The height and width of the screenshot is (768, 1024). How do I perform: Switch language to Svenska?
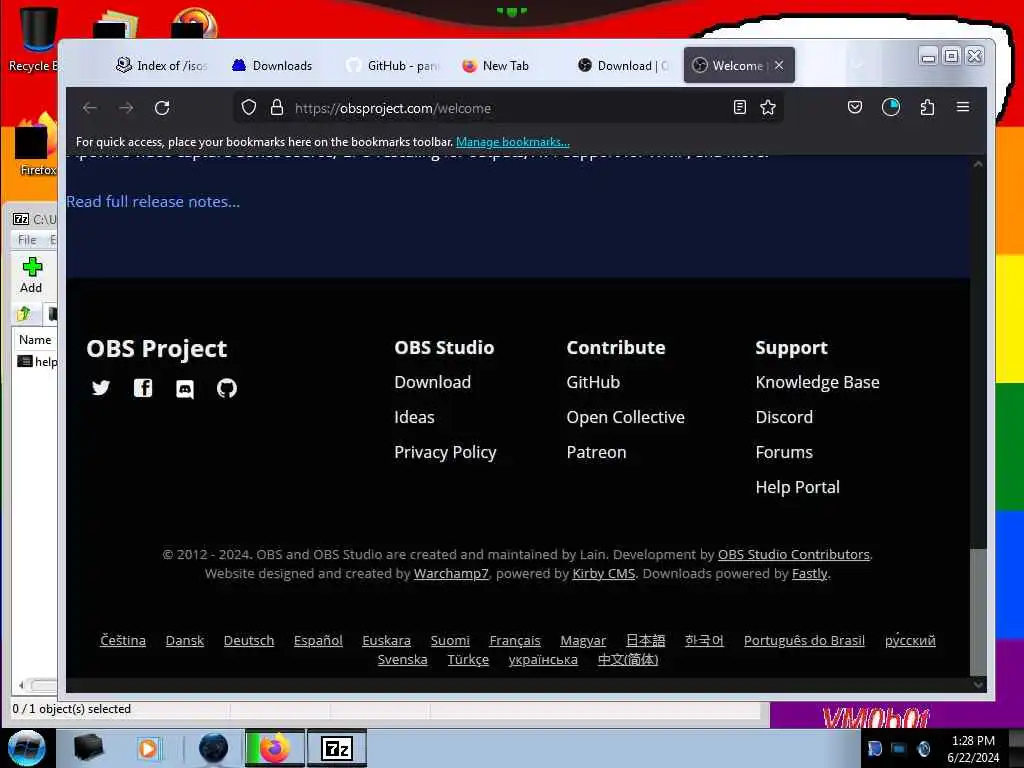pos(402,660)
